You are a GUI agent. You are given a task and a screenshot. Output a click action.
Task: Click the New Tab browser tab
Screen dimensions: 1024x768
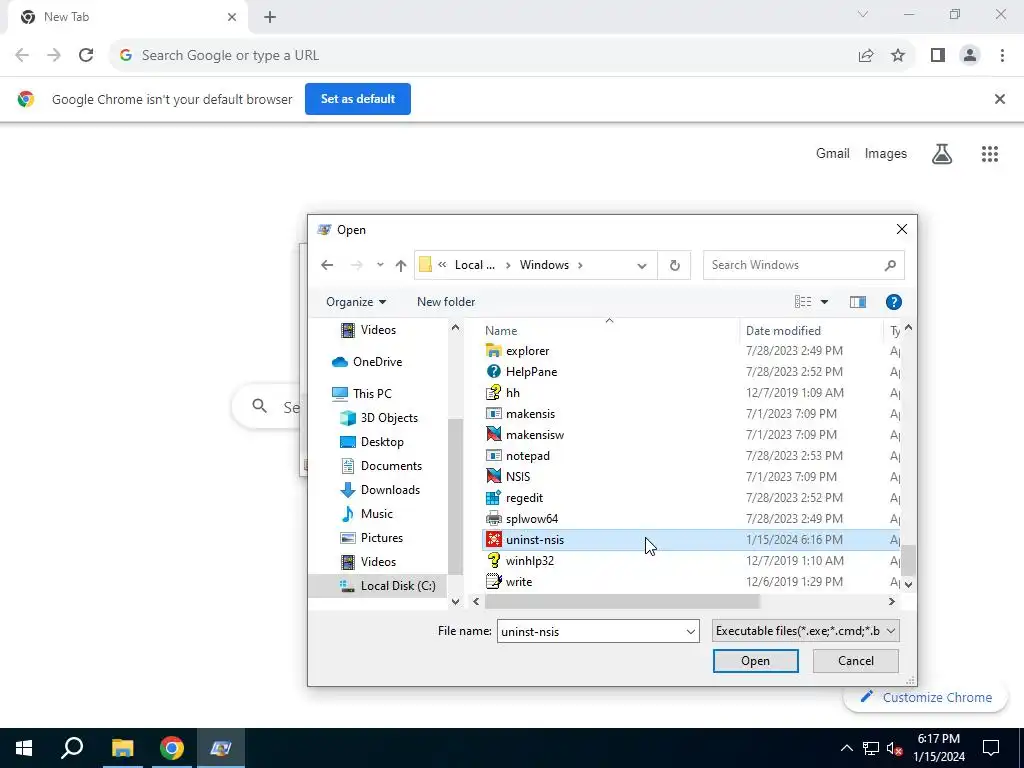(129, 17)
